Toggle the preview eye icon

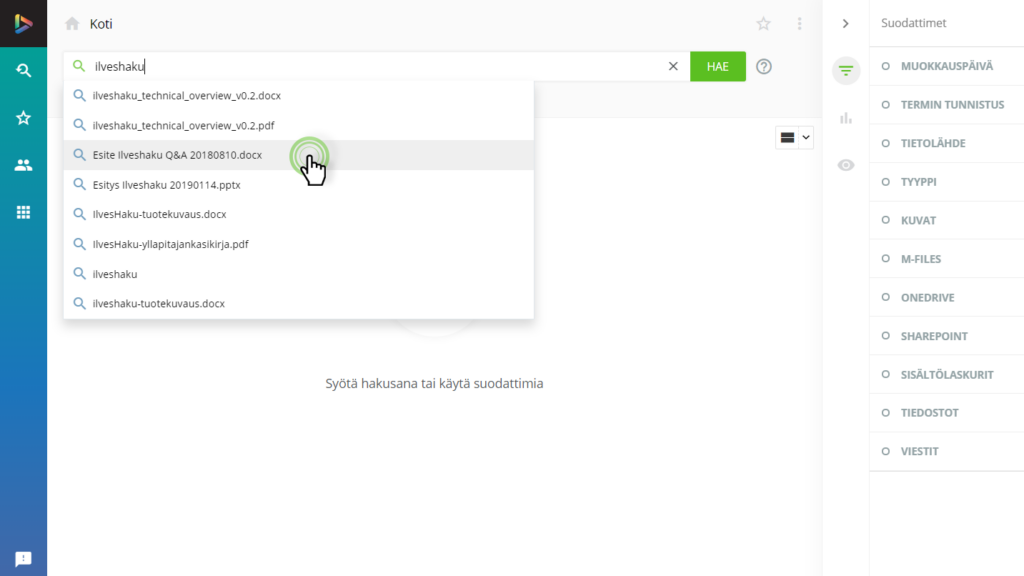point(846,165)
